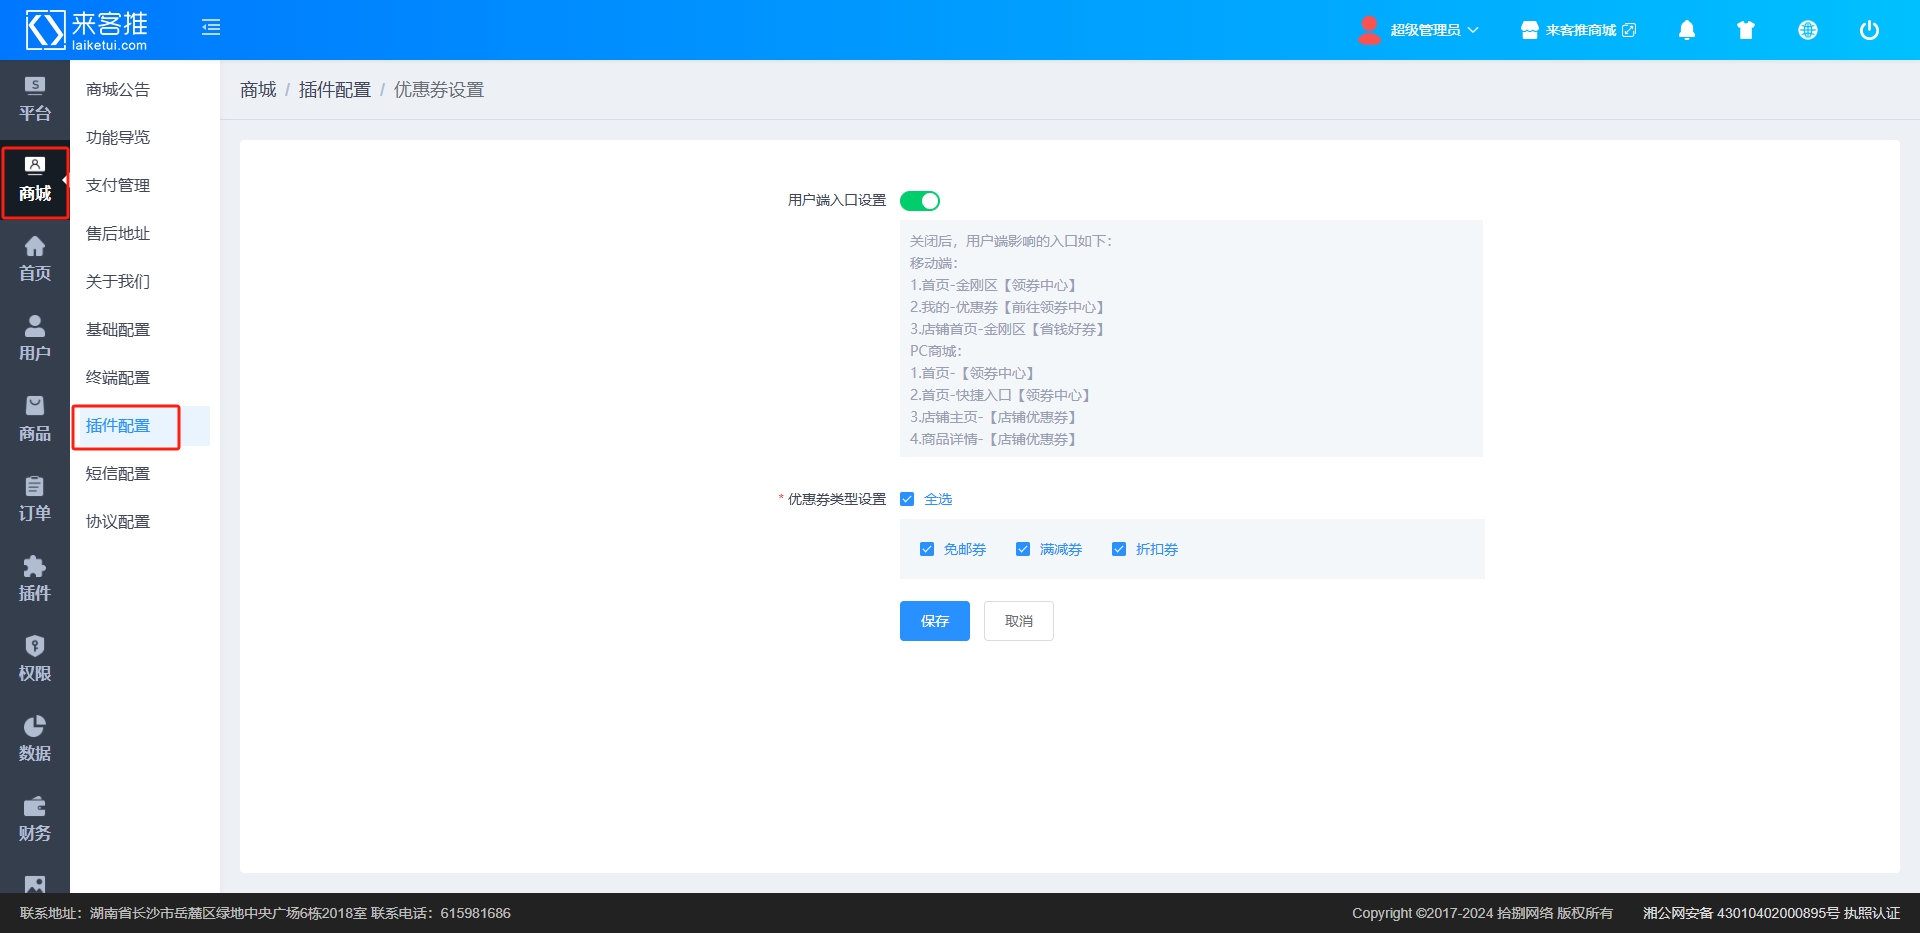Click the power logout icon

click(1868, 30)
